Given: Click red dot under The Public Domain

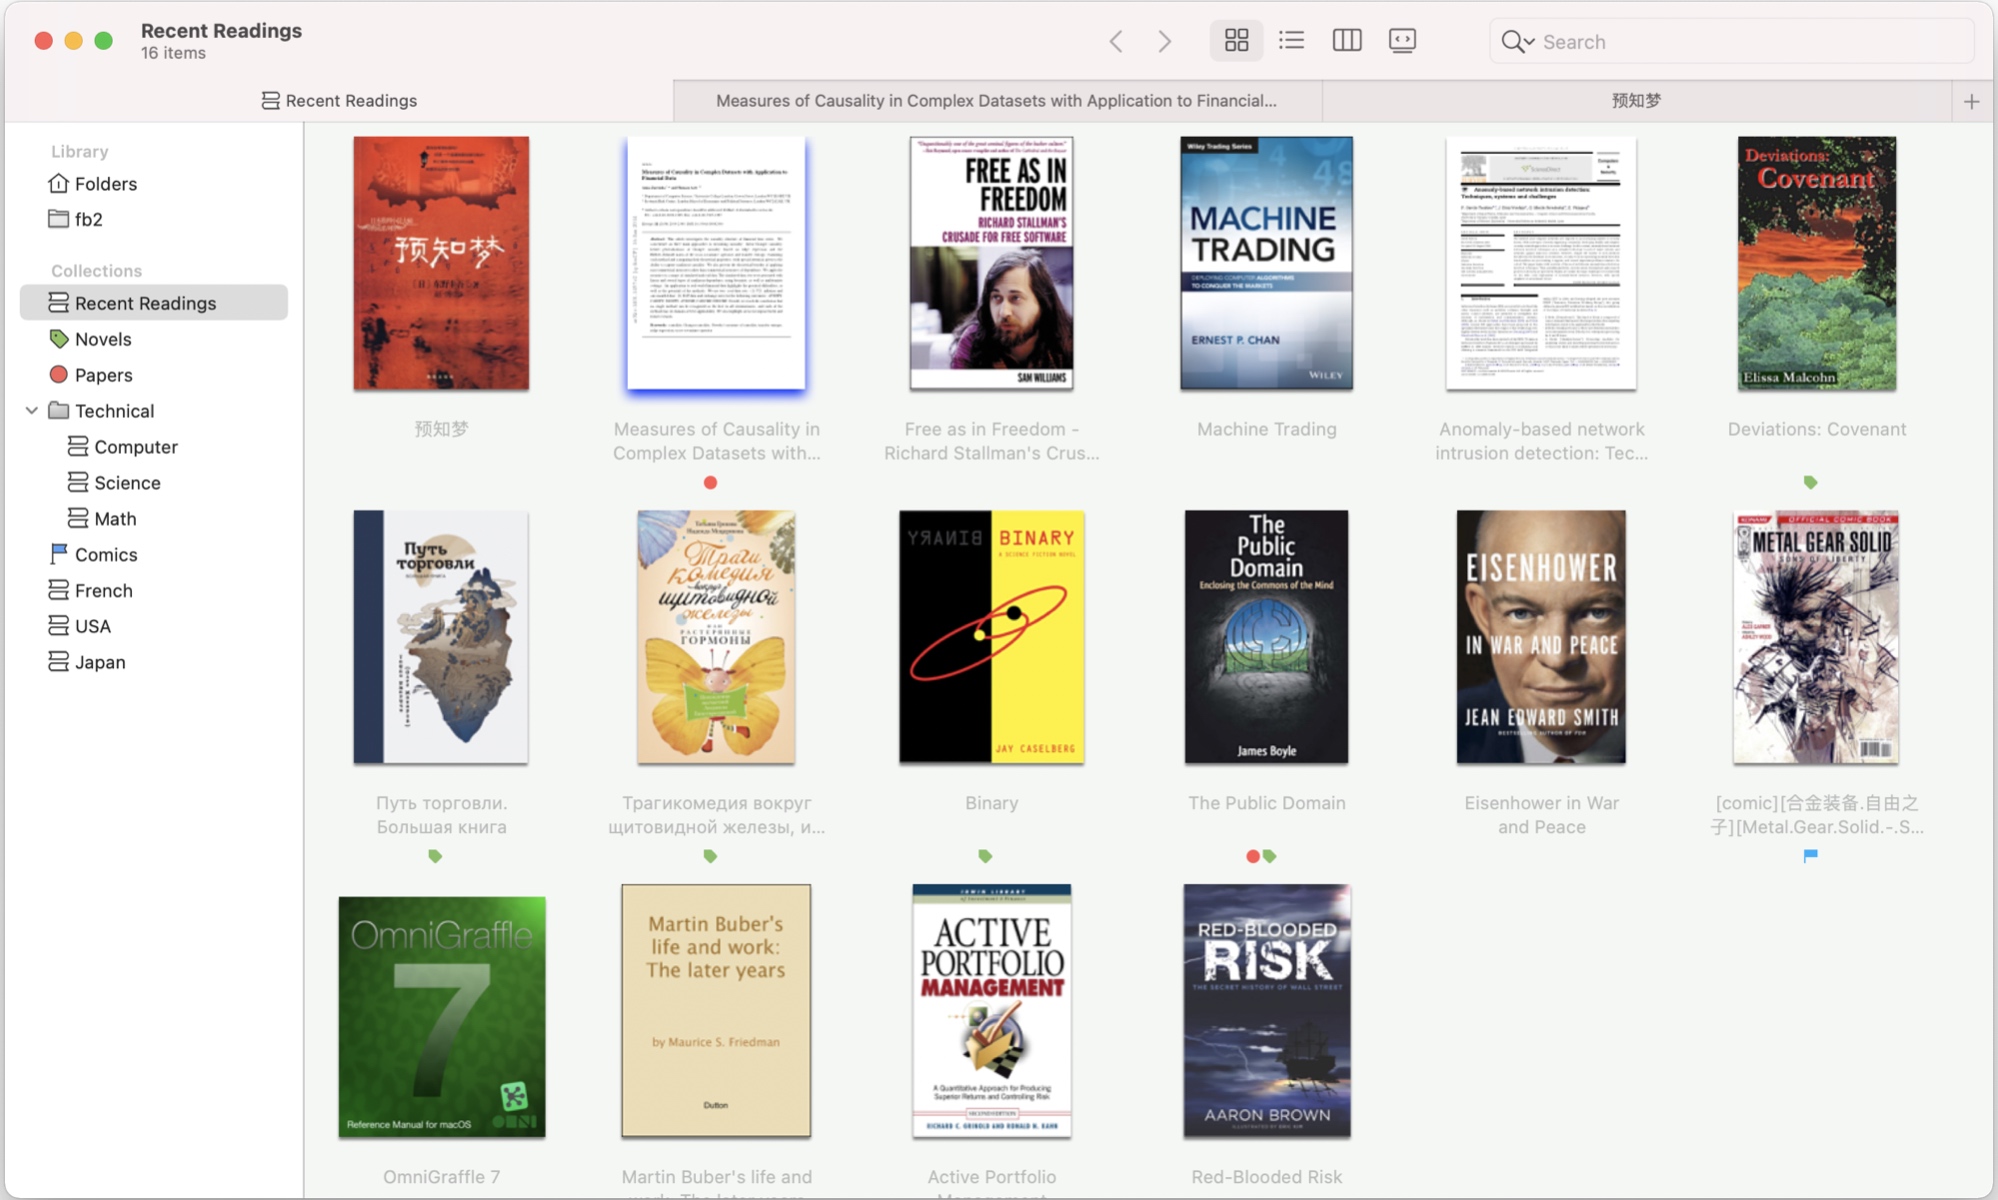Looking at the screenshot, I should 1252,856.
